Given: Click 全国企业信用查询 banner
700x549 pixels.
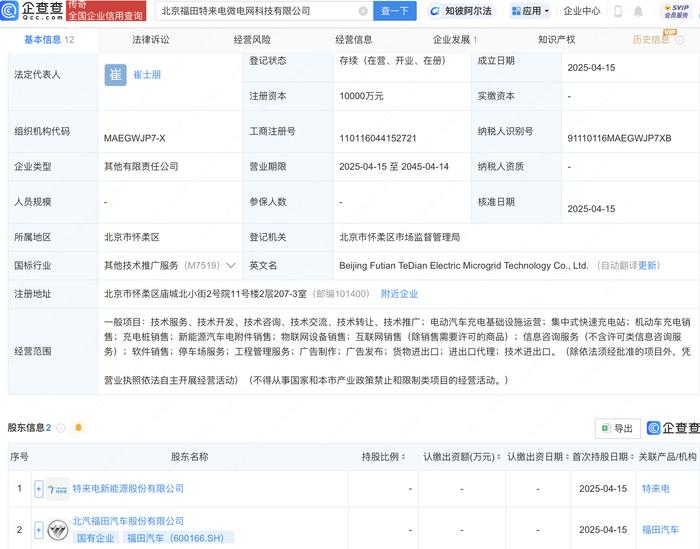Looking at the screenshot, I should pyautogui.click(x=106, y=11).
